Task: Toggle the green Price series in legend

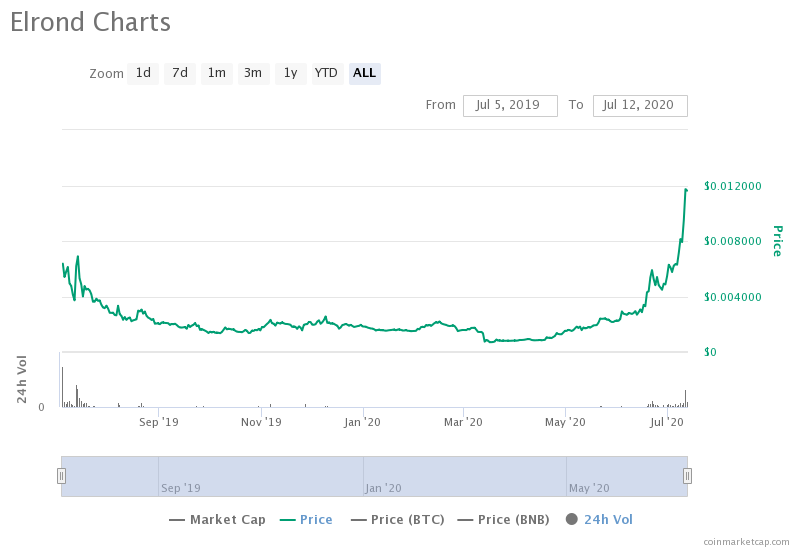Action: 306,520
